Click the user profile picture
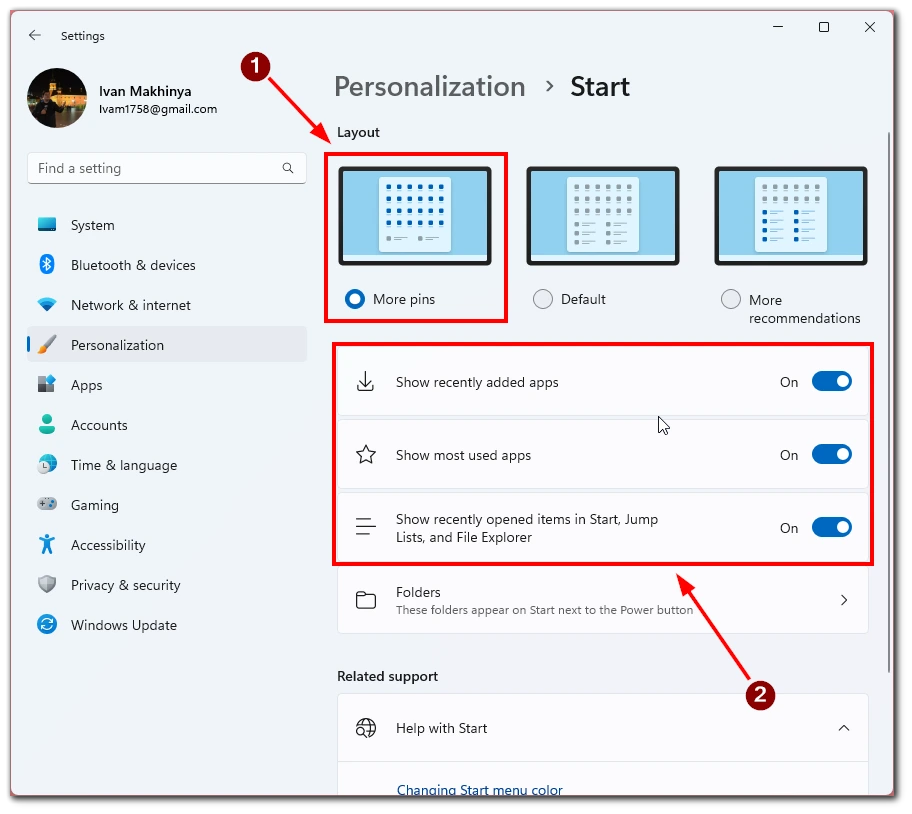 (57, 98)
